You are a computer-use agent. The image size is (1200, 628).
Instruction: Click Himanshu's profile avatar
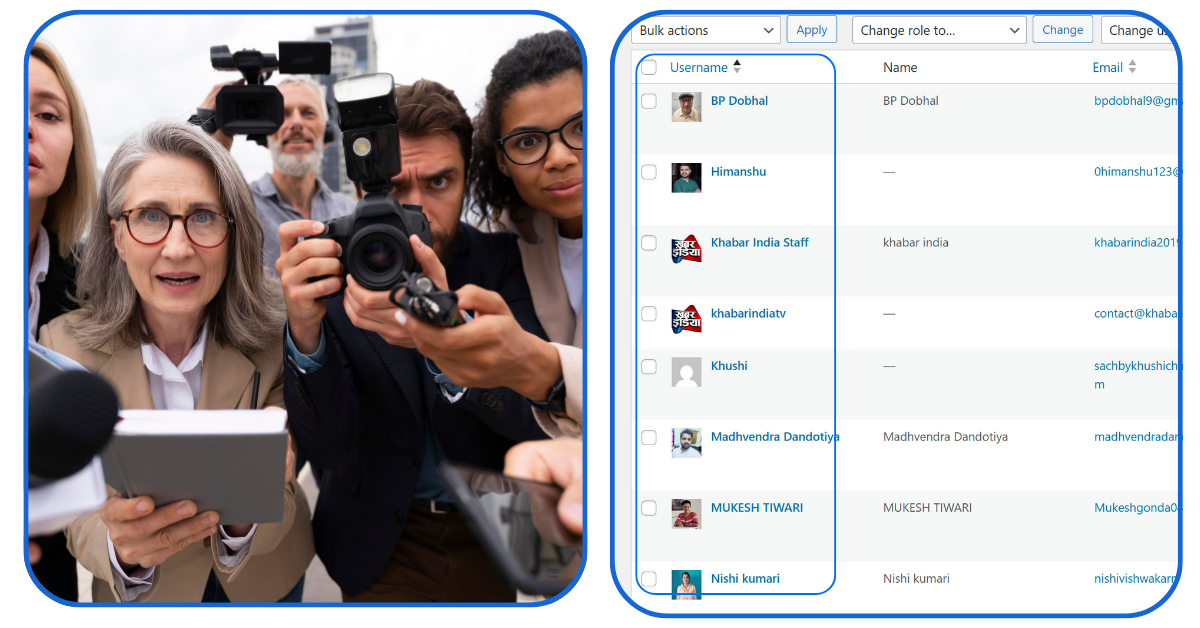tap(686, 178)
